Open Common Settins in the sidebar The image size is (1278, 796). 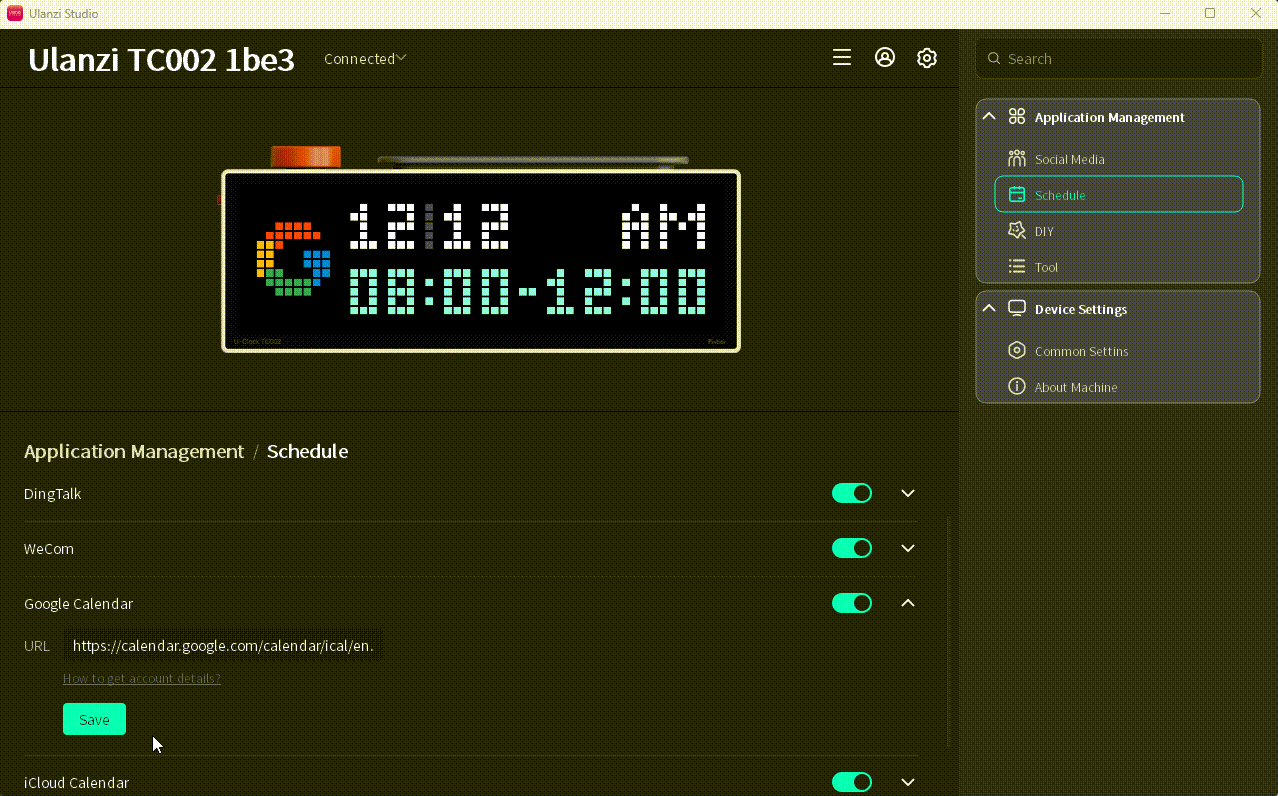coord(1118,351)
